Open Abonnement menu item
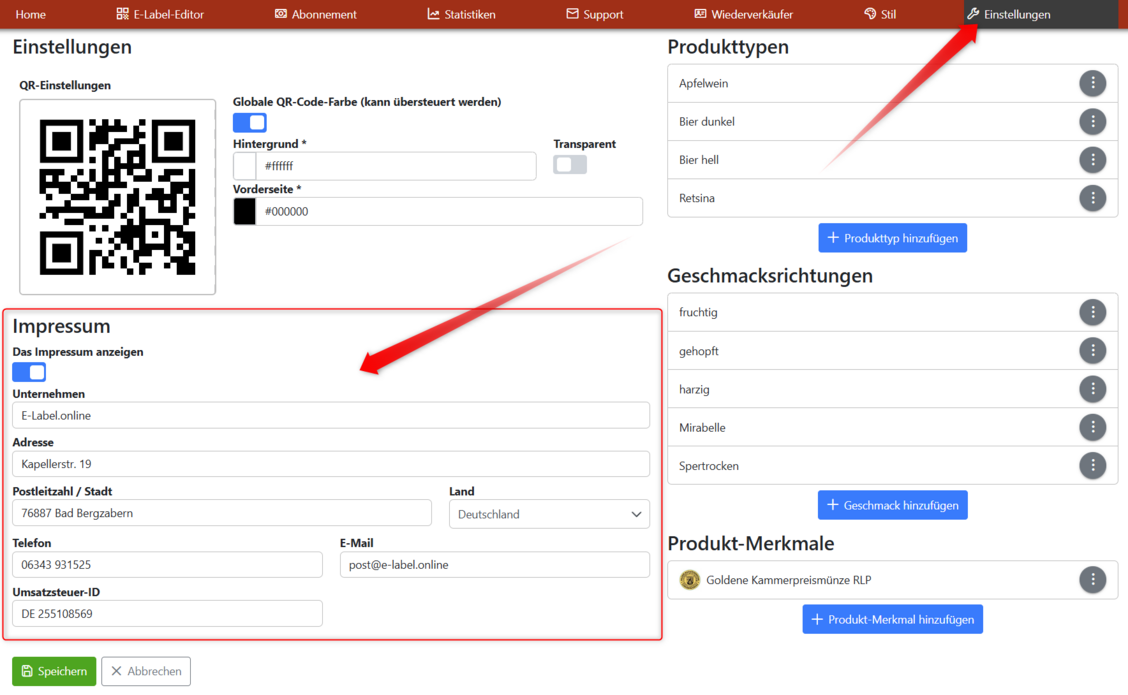Viewport: 1128px width, 695px height. click(315, 14)
